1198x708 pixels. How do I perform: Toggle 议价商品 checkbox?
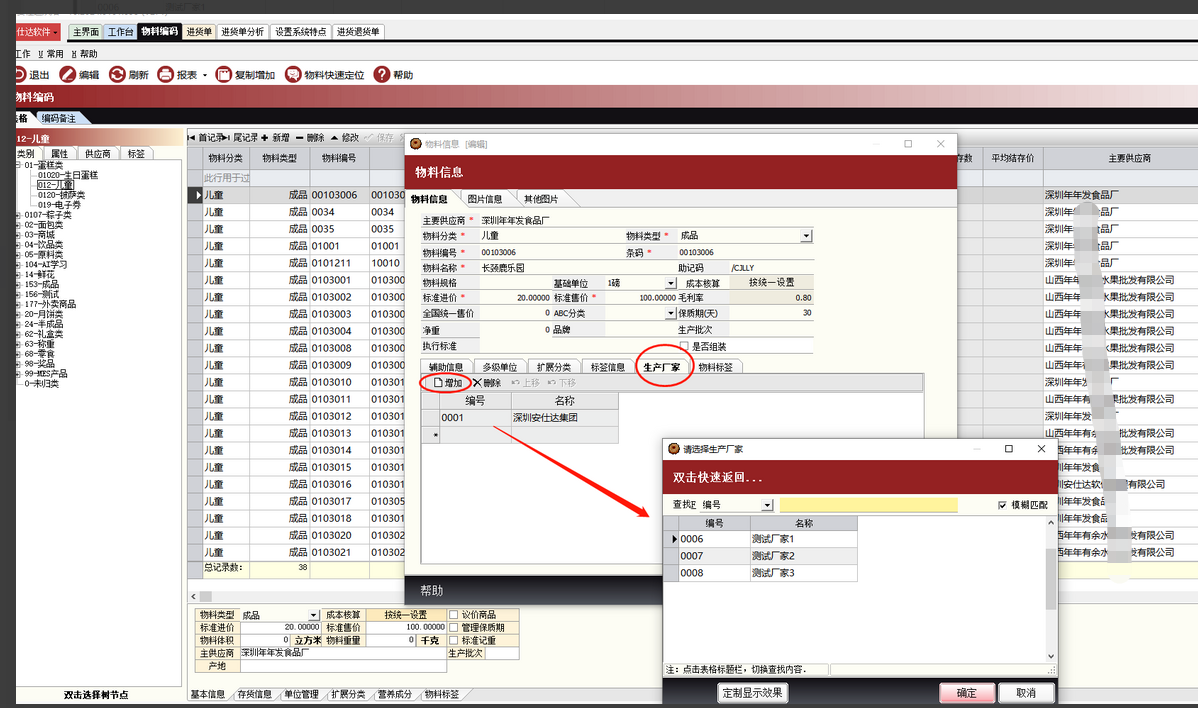click(454, 615)
